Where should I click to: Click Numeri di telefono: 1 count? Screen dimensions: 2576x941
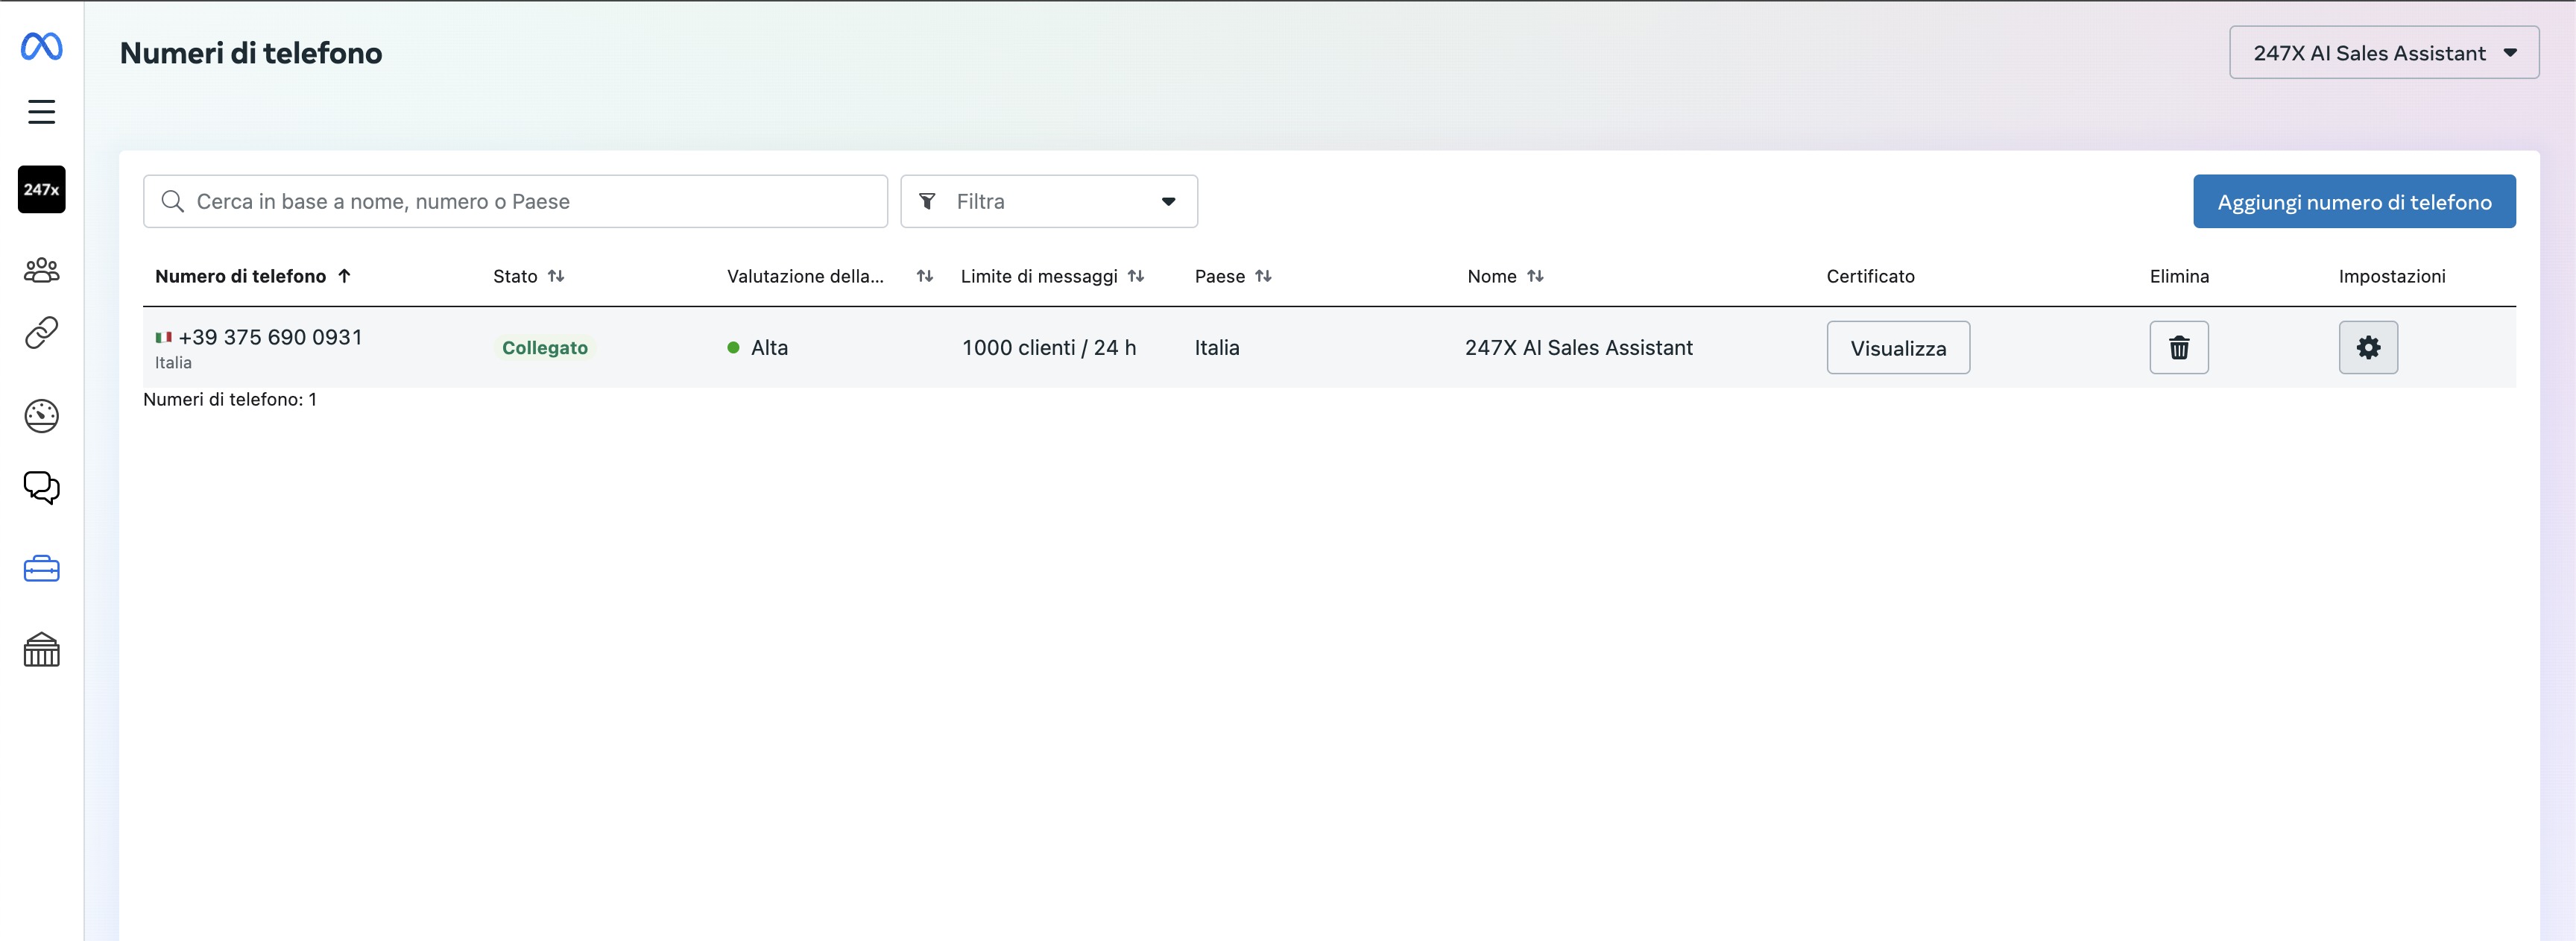(230, 399)
